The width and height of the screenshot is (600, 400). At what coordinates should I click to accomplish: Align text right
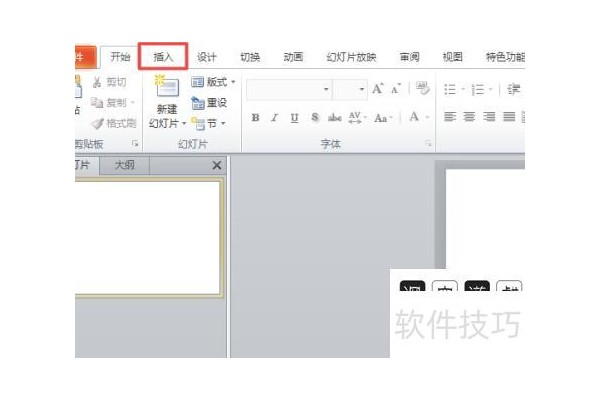pos(489,116)
